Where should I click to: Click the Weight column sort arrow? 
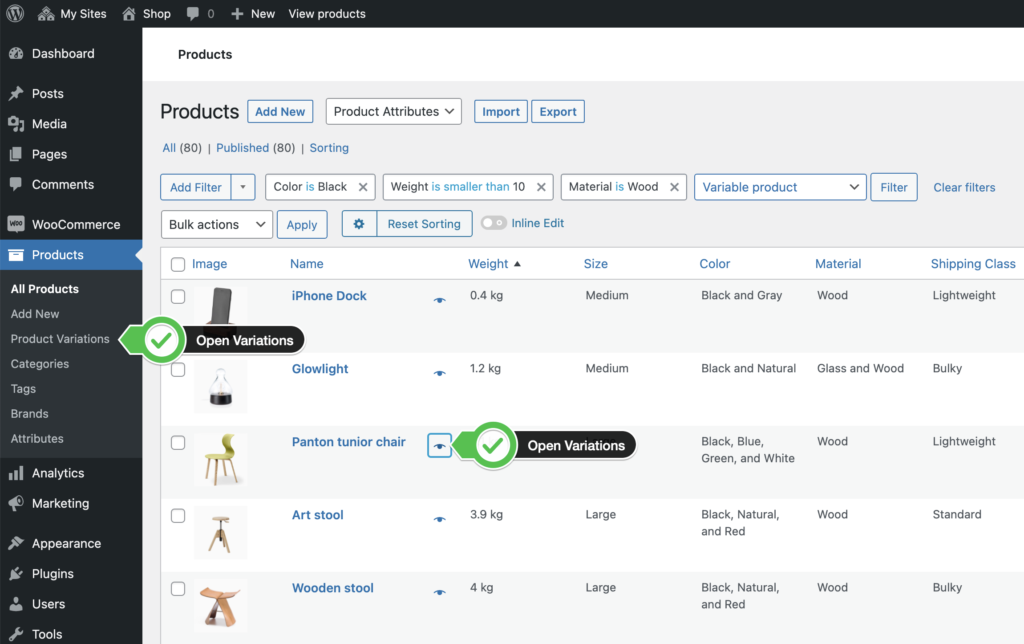[516, 263]
